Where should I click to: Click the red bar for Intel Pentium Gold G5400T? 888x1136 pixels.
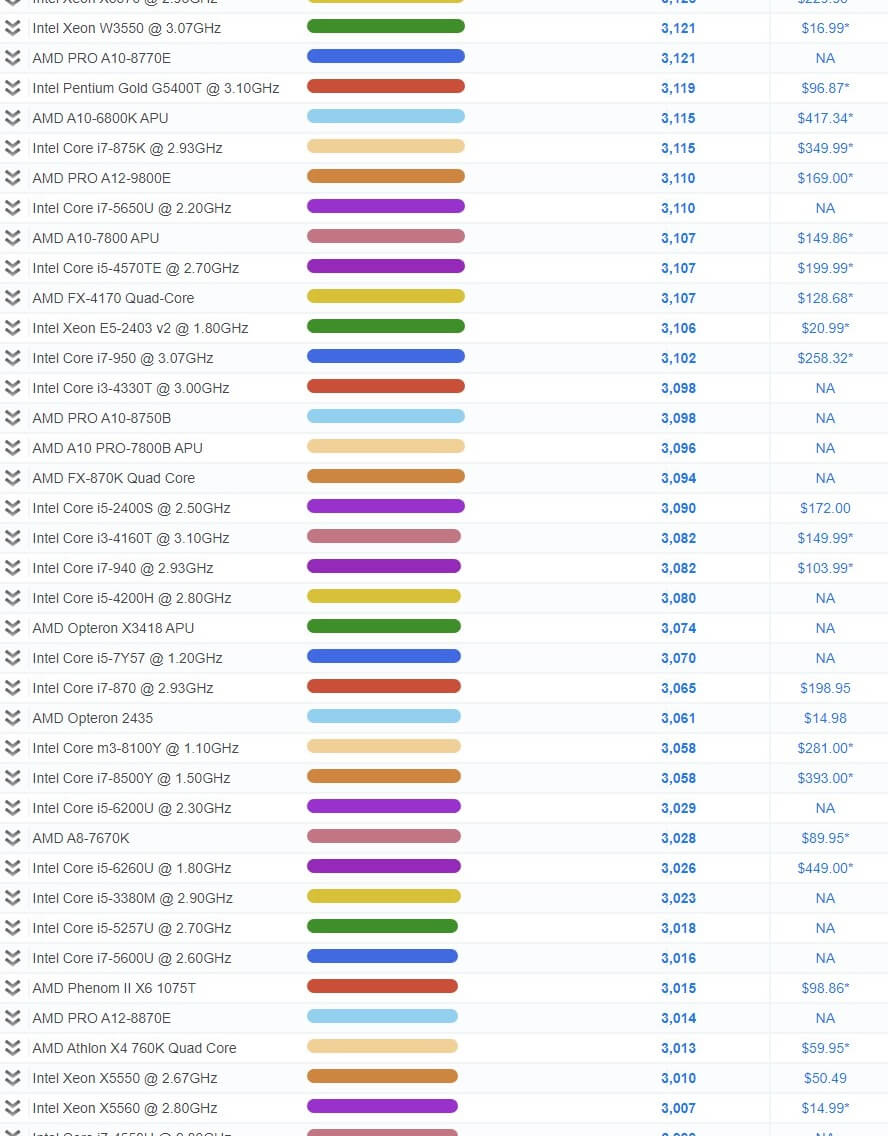385,87
